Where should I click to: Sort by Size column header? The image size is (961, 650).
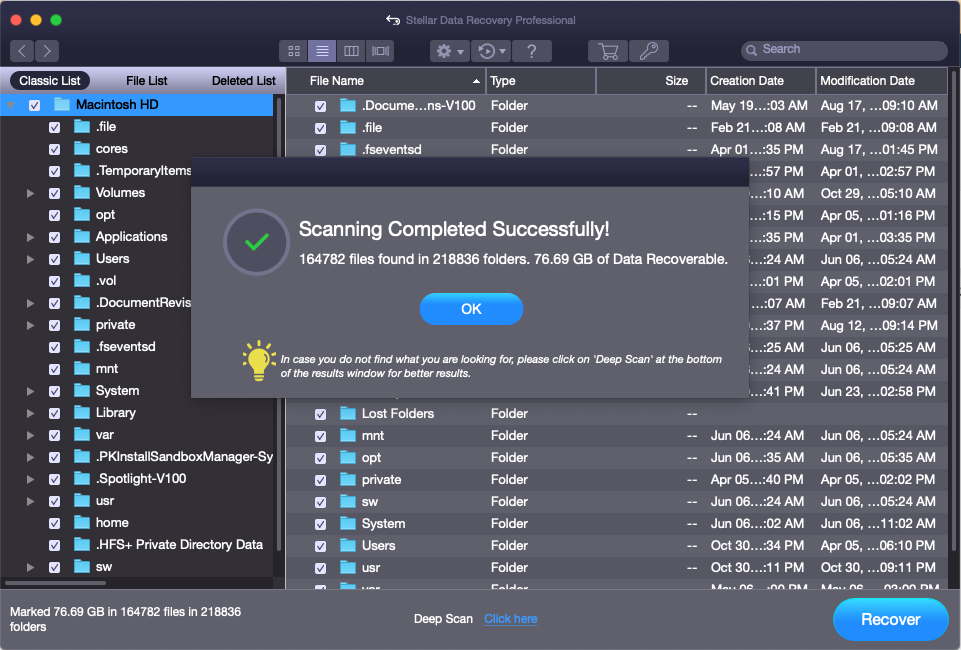click(651, 81)
